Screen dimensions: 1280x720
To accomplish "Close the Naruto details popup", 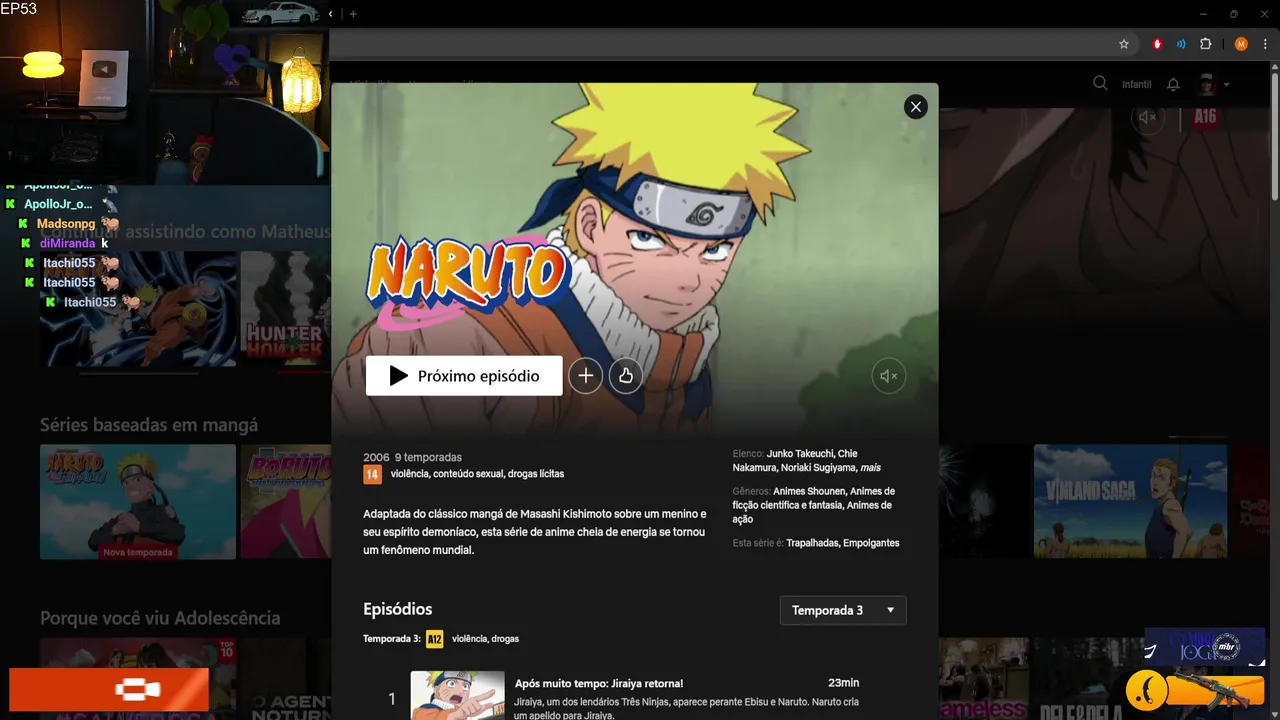I will tap(915, 107).
